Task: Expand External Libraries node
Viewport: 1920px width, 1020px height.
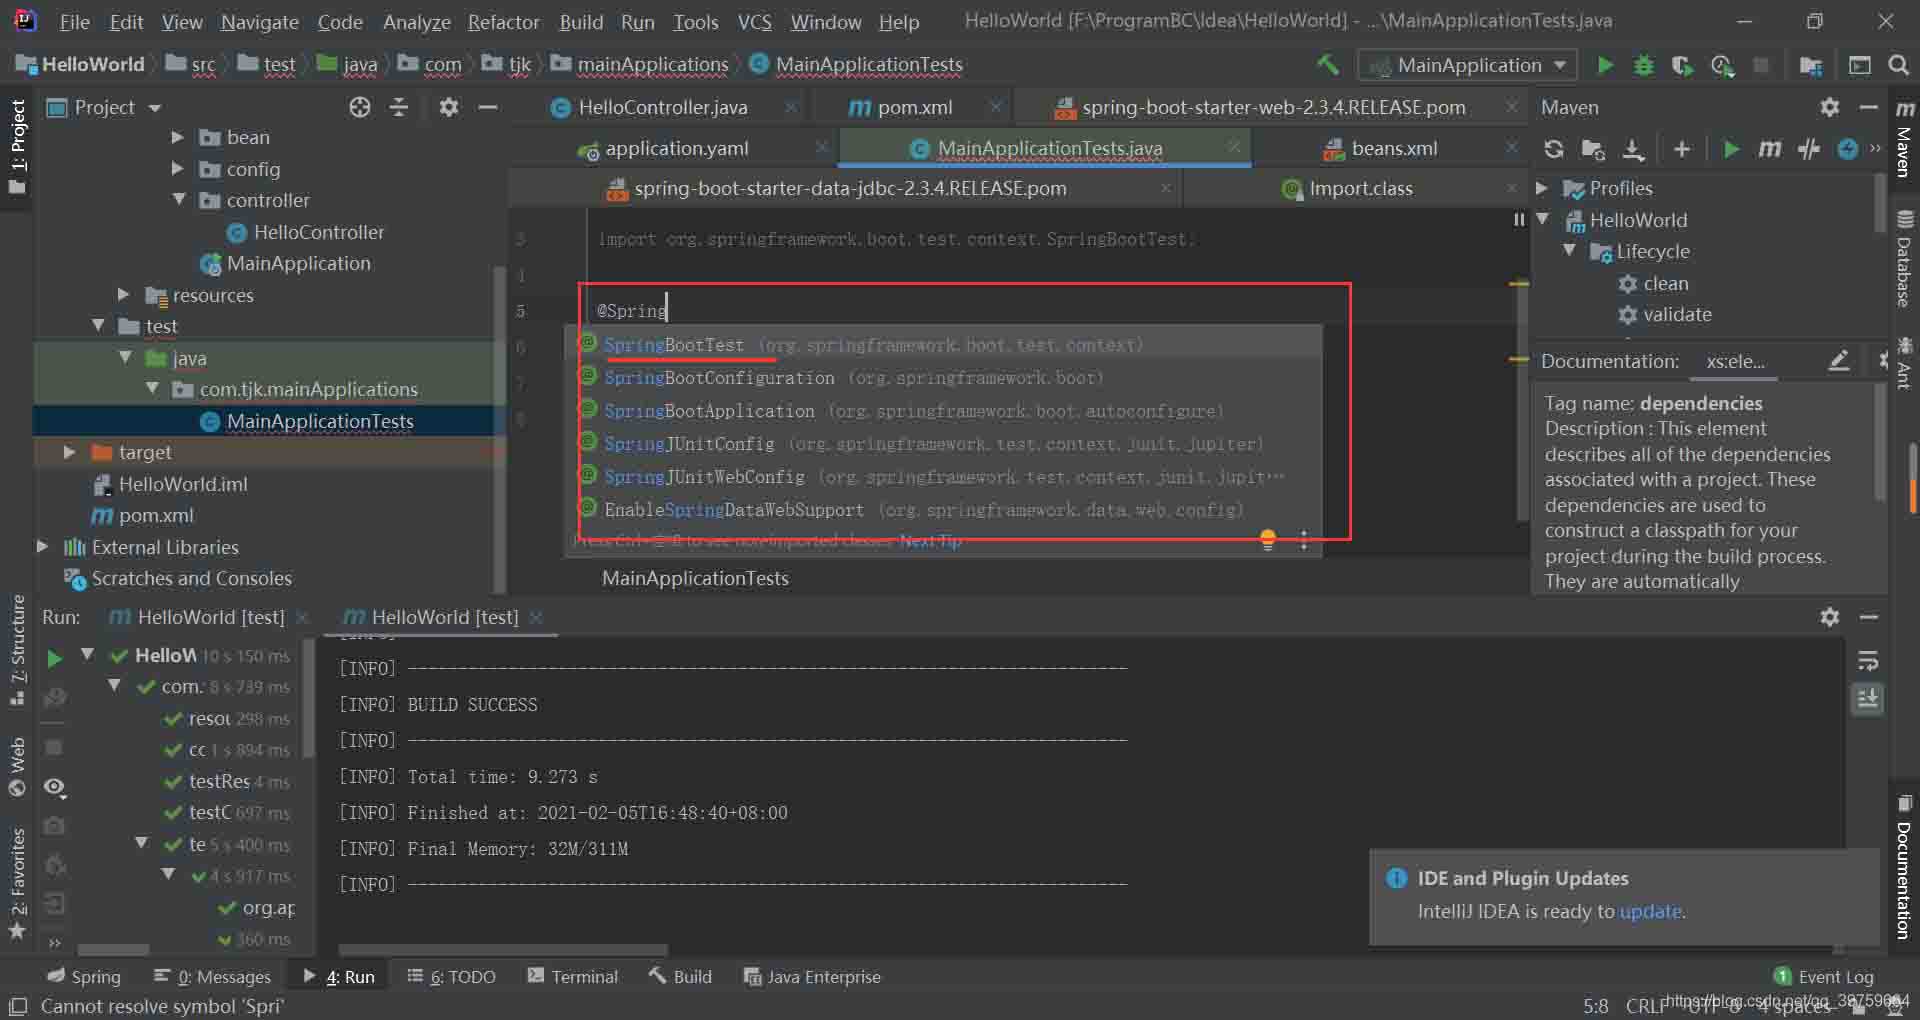Action: (42, 546)
